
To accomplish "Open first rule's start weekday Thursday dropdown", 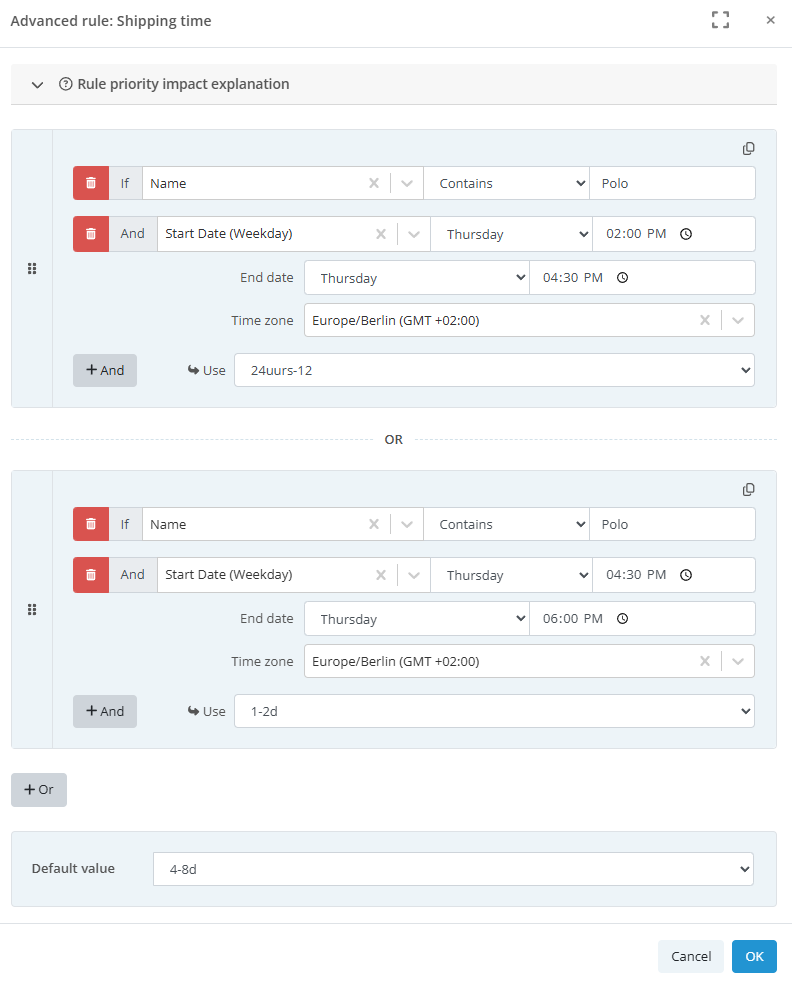I will 511,234.
